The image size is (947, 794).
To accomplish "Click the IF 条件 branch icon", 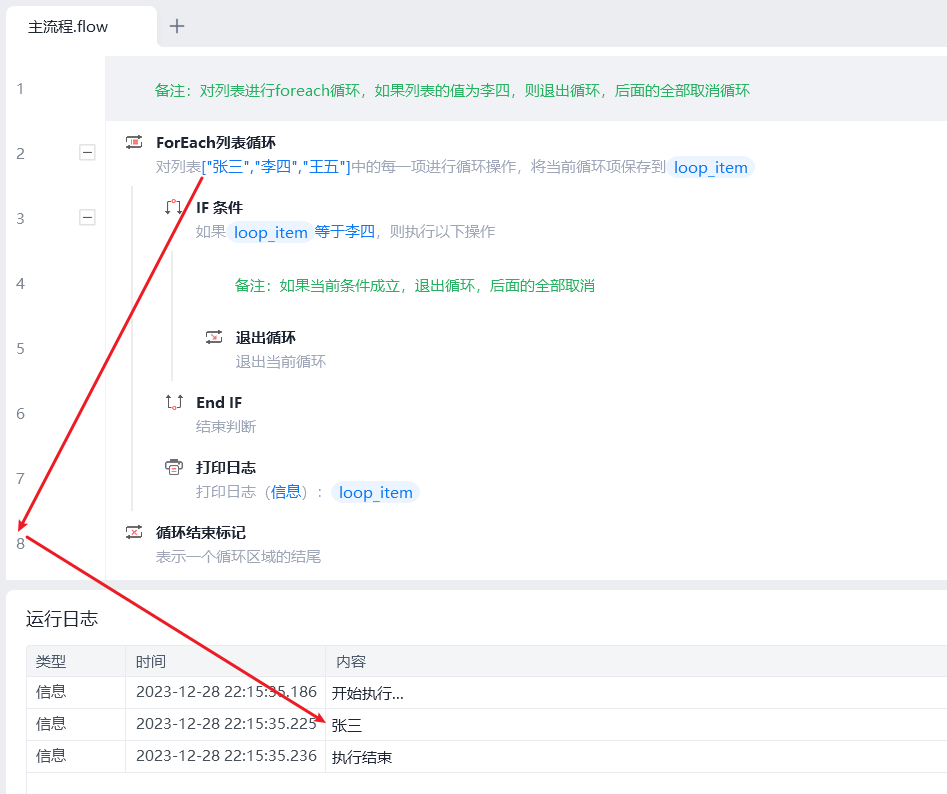I will [x=174, y=207].
